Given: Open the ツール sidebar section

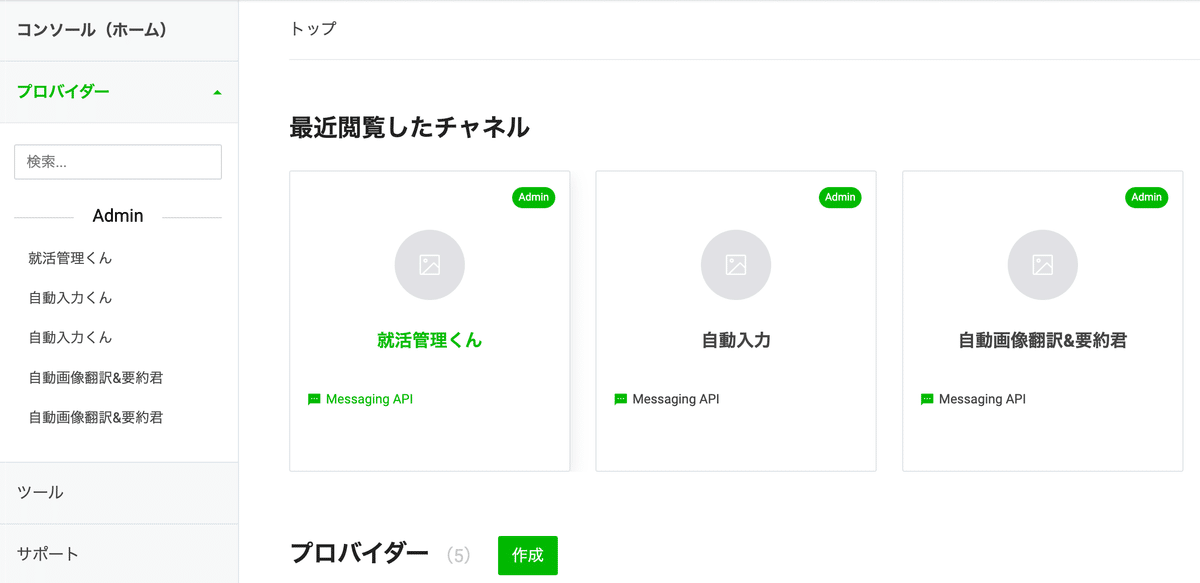Looking at the screenshot, I should [119, 492].
